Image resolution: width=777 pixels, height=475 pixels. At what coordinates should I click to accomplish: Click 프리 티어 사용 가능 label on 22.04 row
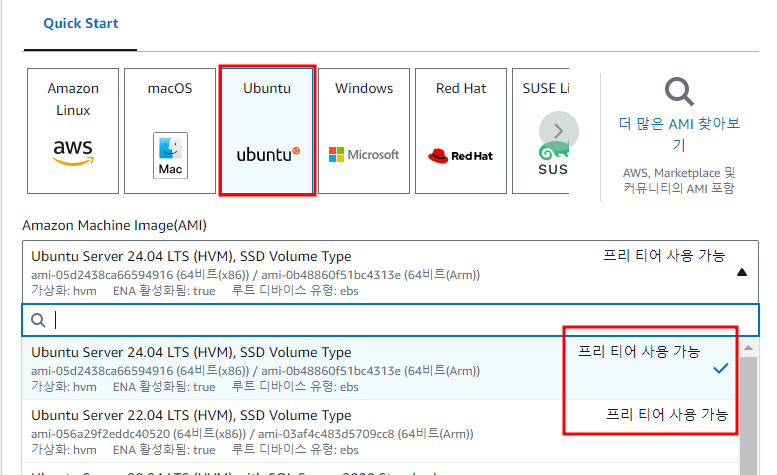point(667,414)
